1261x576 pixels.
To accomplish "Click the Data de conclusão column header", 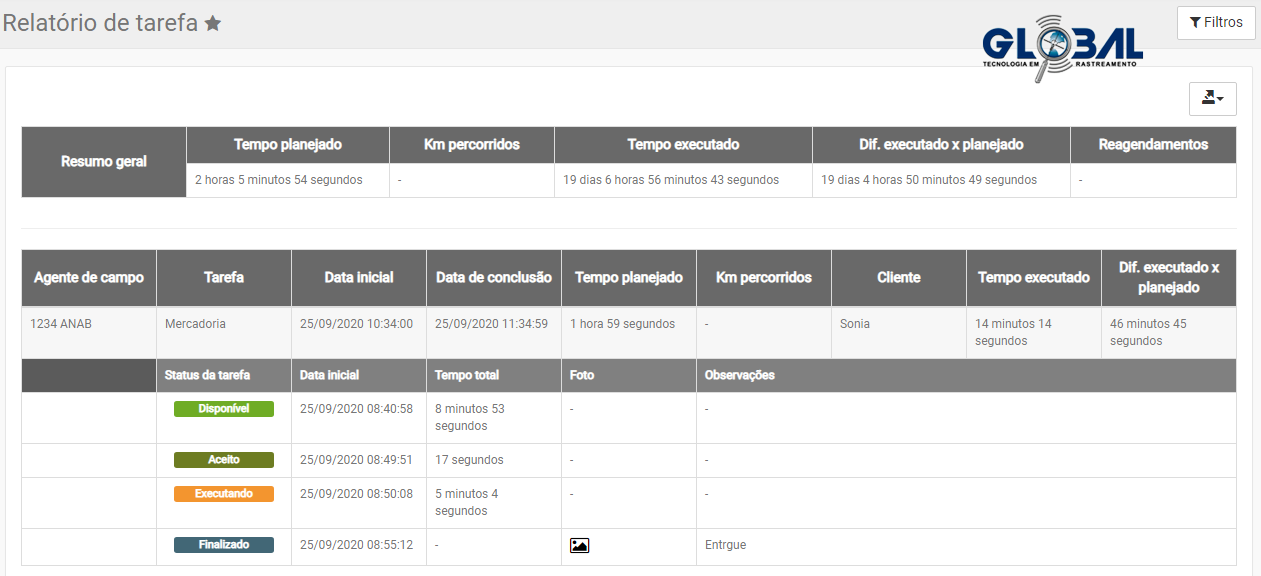I will pyautogui.click(x=494, y=278).
